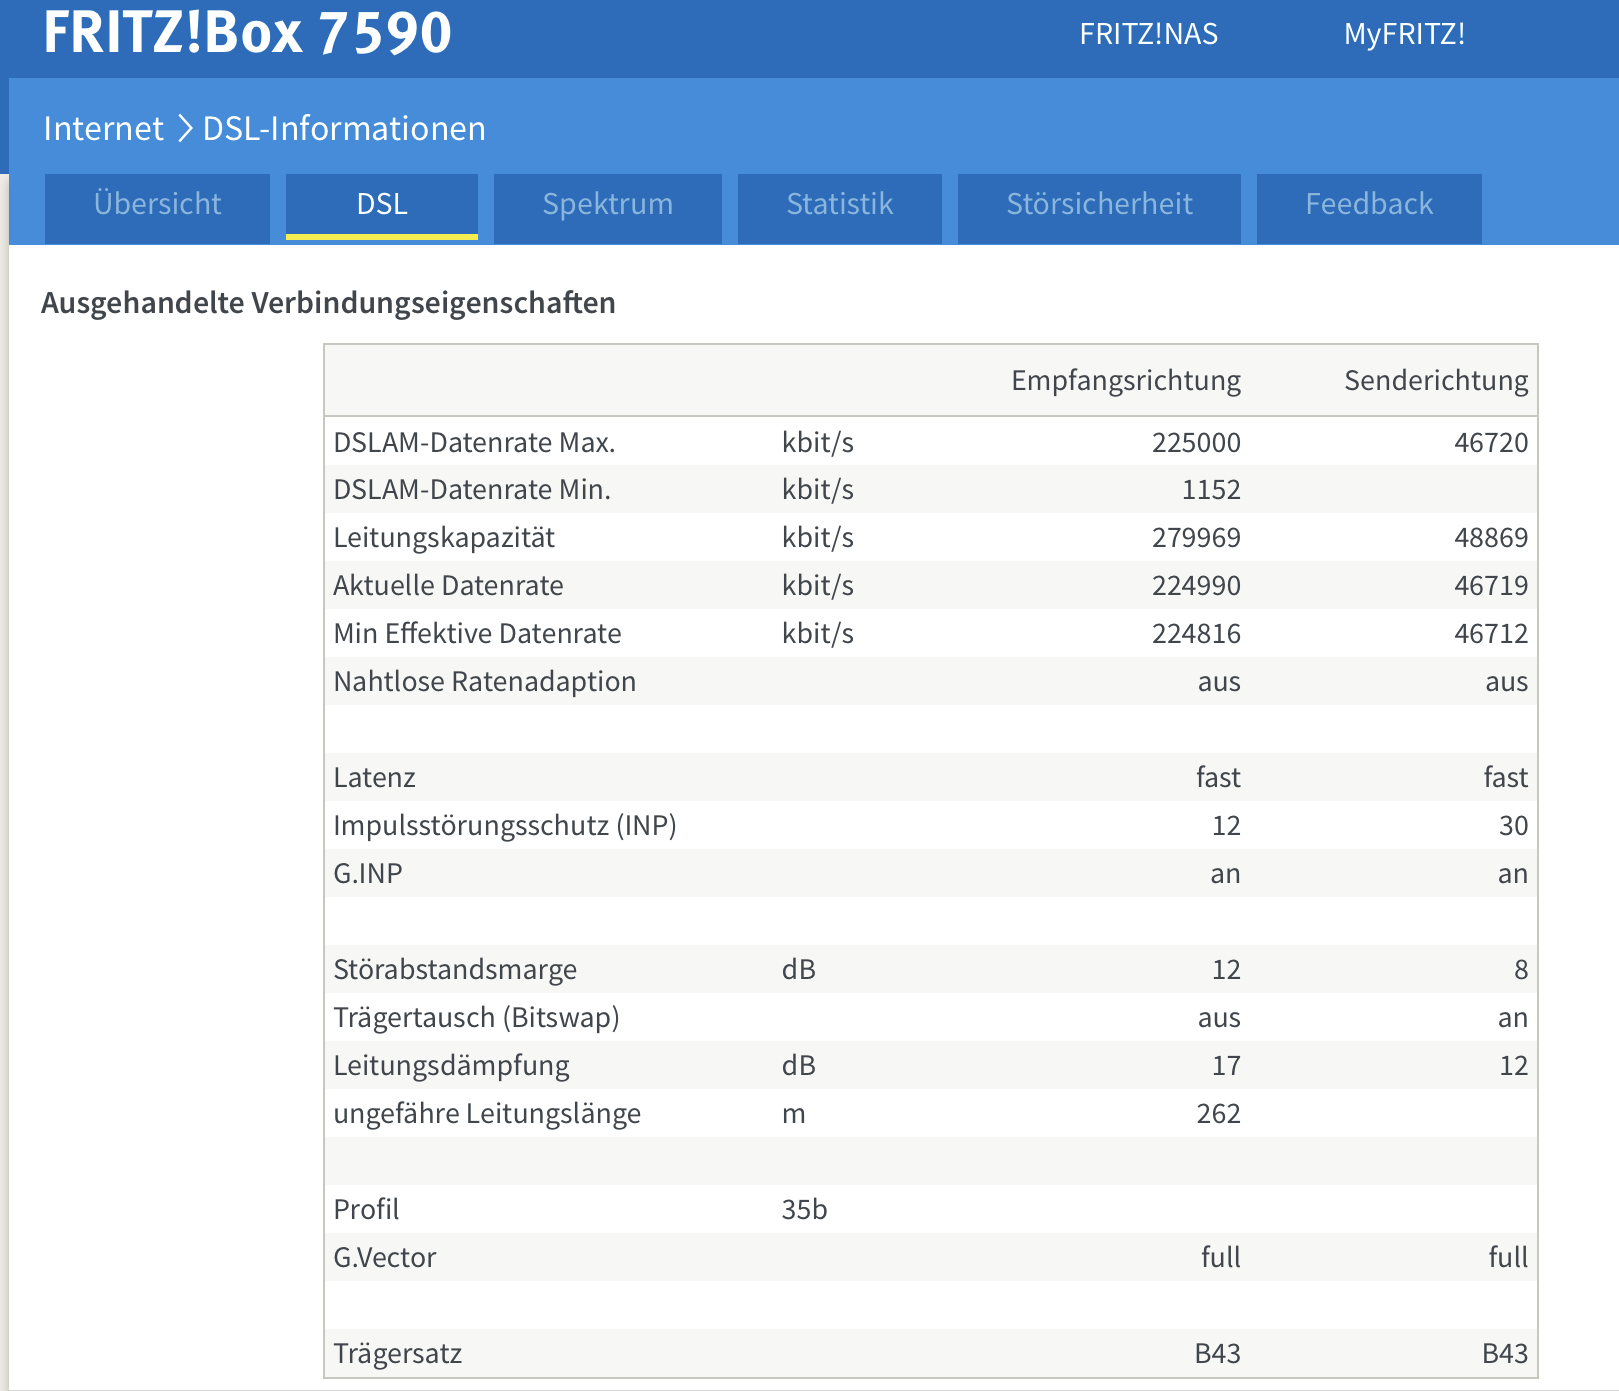
Task: Click the Impulsstörungsschutz (INP) label
Action: pos(505,825)
